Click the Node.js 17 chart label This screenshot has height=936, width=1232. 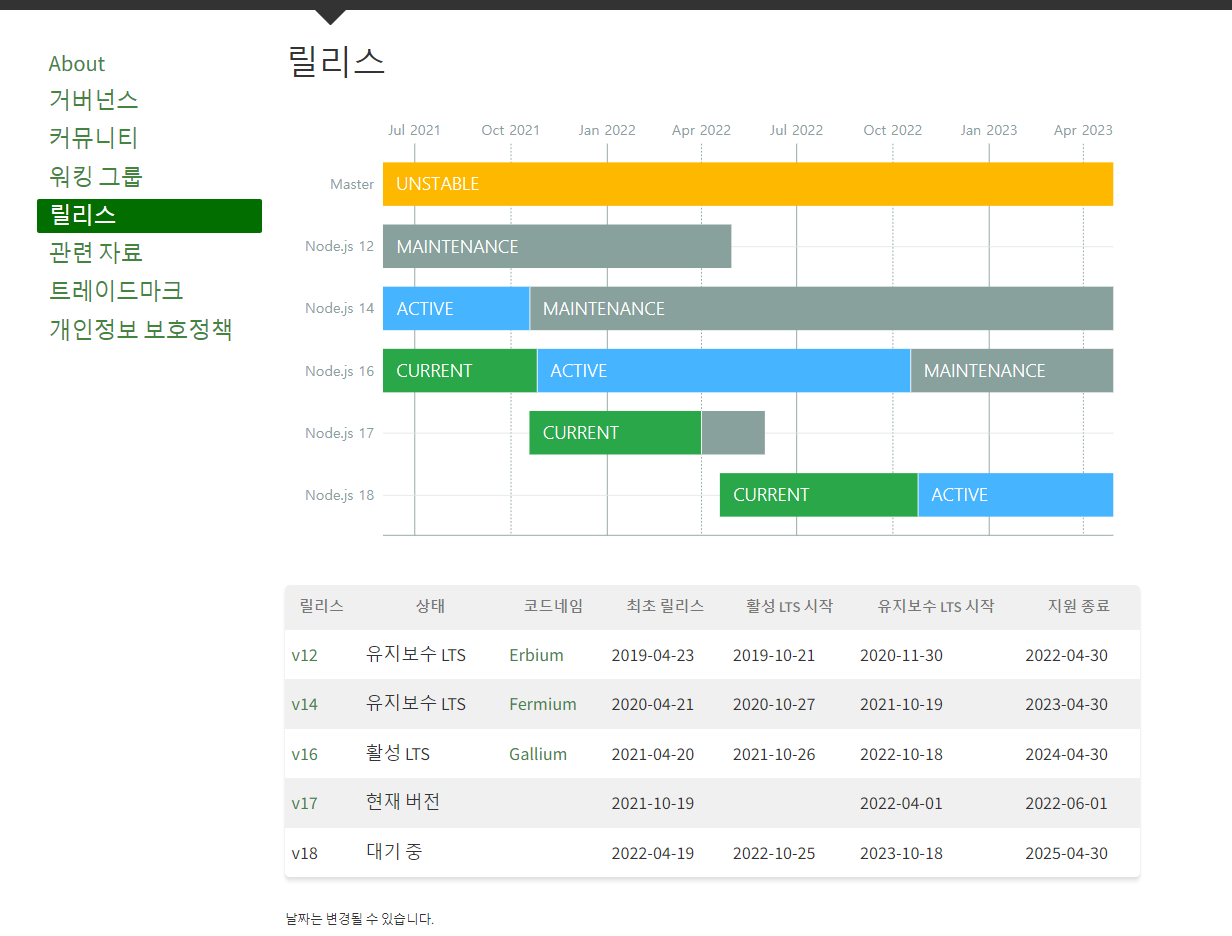point(340,433)
